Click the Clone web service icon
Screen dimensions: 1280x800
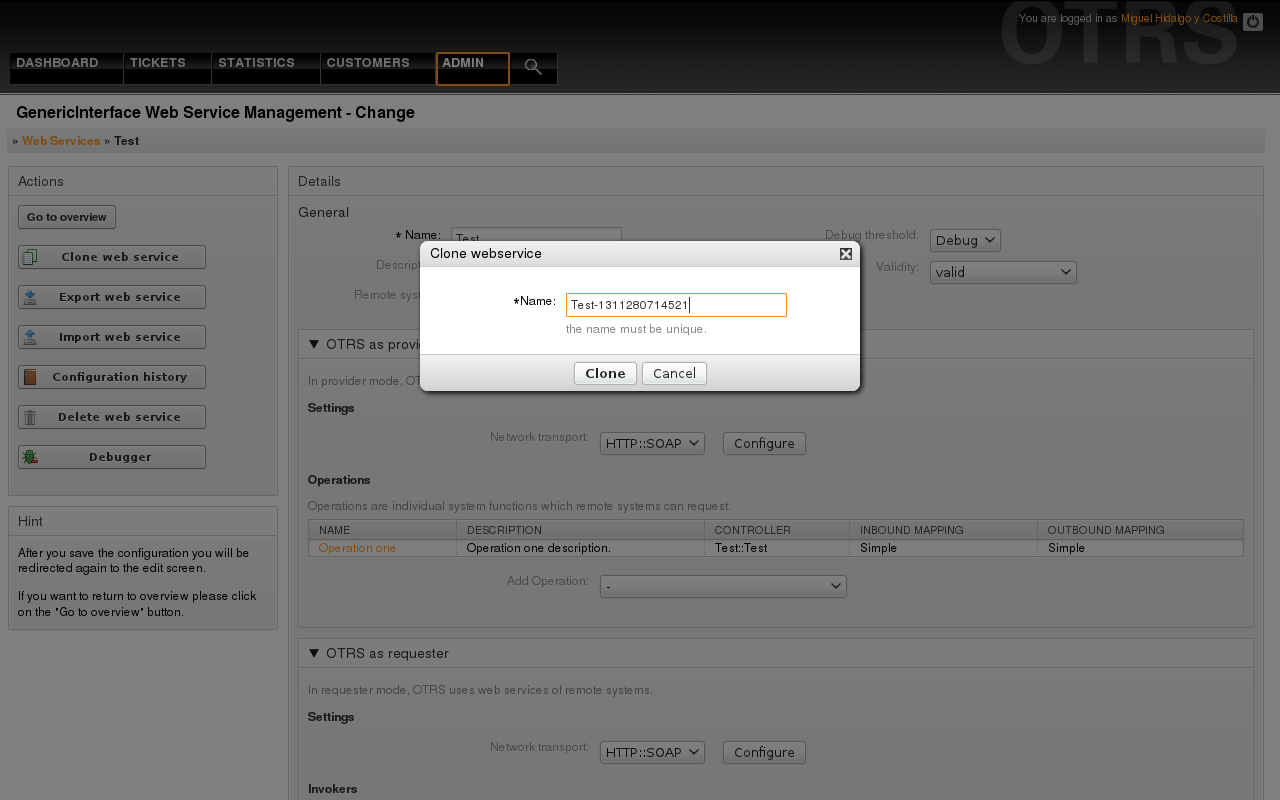(x=30, y=257)
